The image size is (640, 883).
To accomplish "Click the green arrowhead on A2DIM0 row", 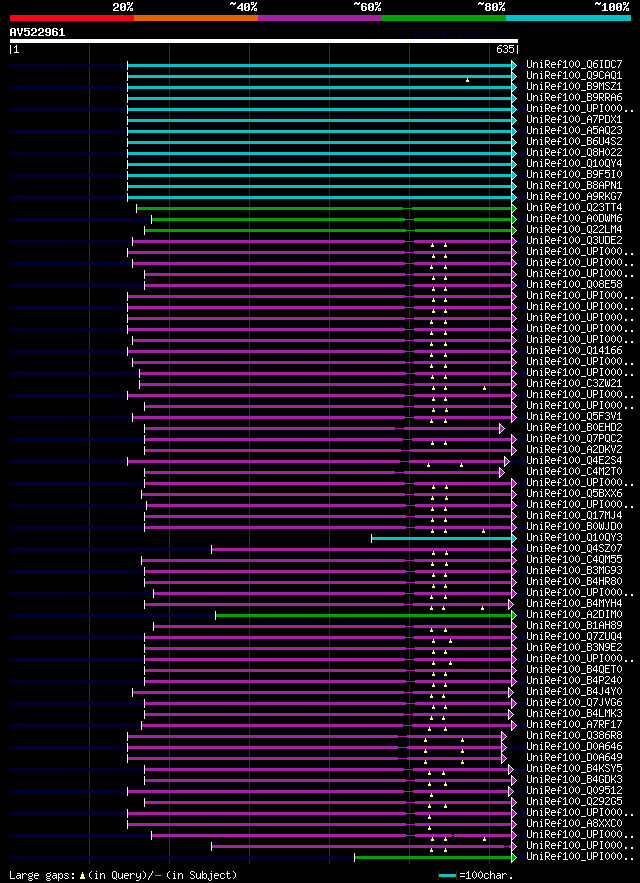I will point(514,615).
